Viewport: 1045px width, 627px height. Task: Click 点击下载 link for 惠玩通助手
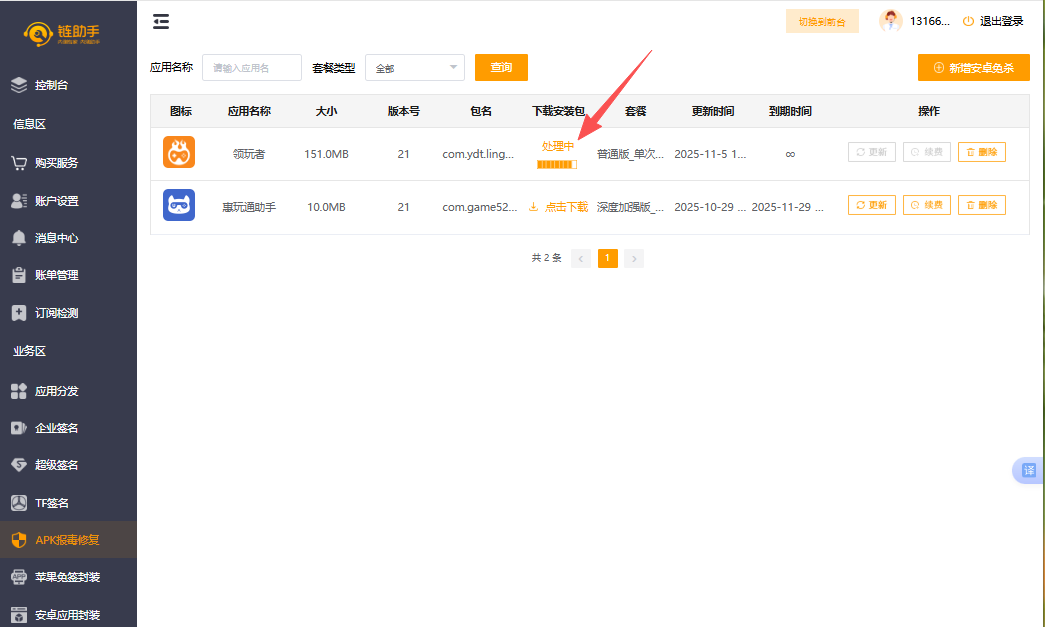coord(558,207)
